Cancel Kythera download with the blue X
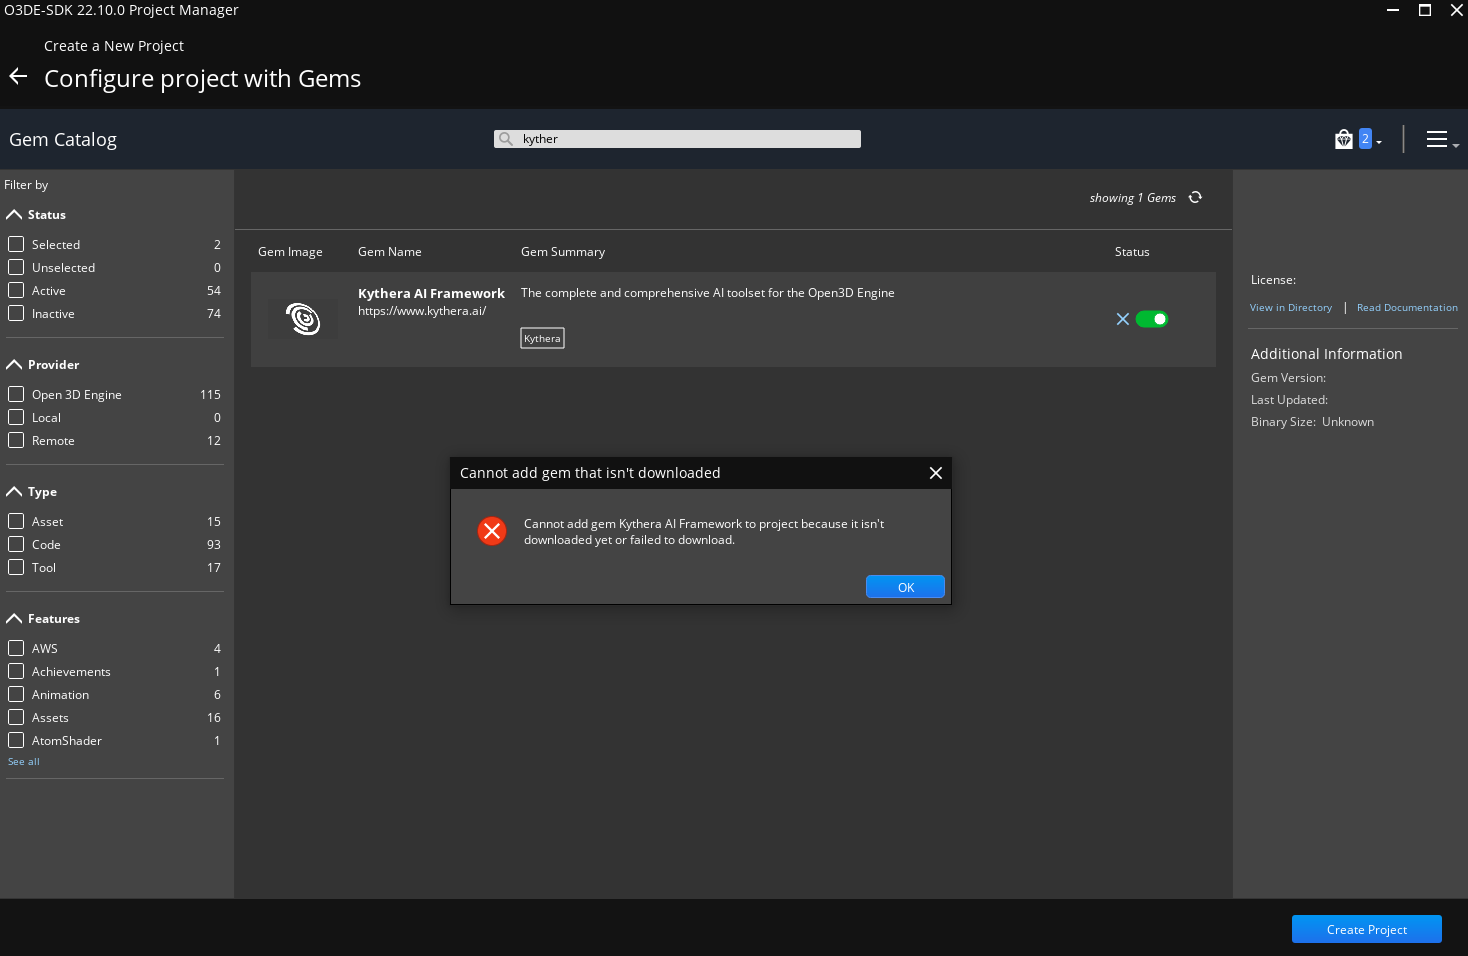The width and height of the screenshot is (1468, 956). coord(1123,319)
